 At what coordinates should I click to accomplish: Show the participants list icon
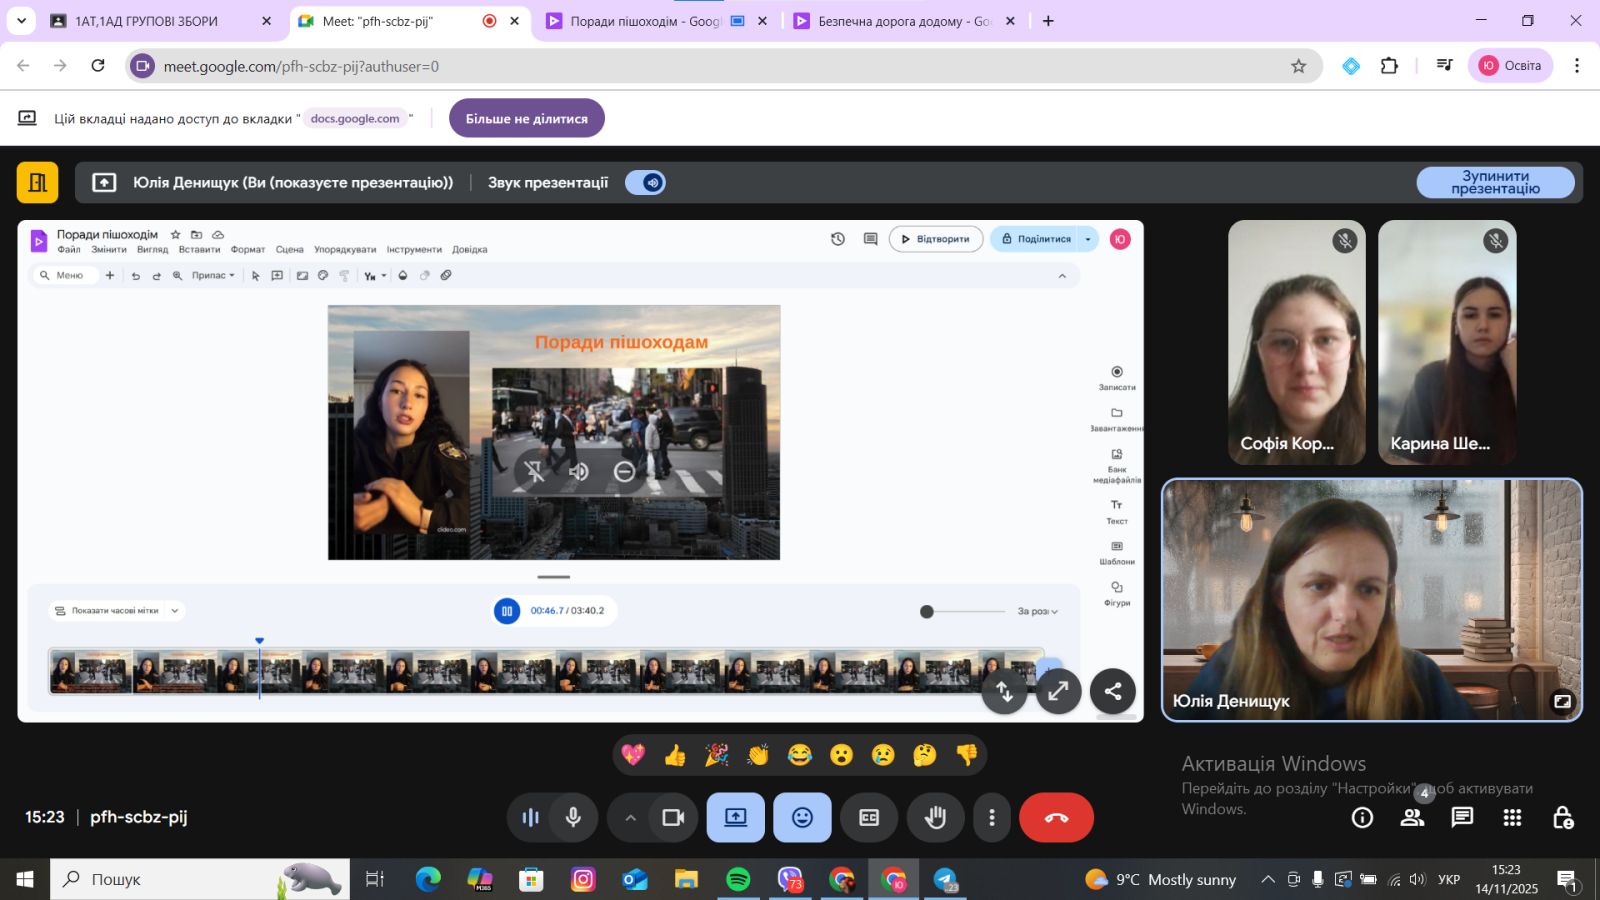[x=1412, y=818]
